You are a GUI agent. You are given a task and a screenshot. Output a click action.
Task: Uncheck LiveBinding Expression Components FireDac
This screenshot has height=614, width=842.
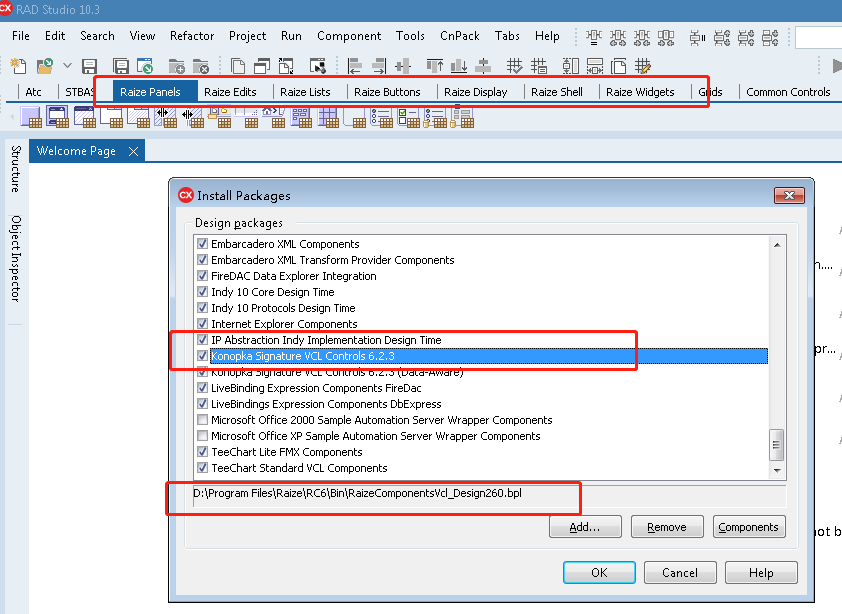click(202, 388)
